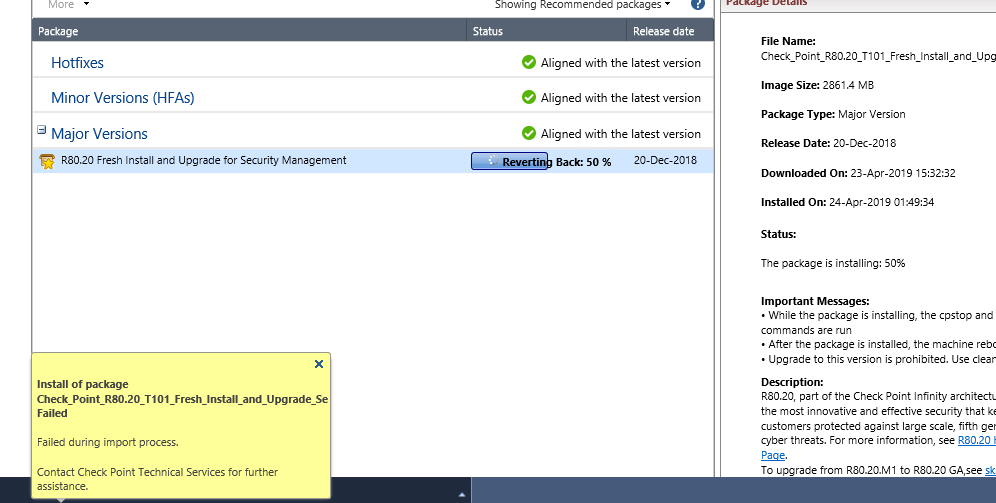Click green check icon in Minor Versions row
996x503 pixels.
528,97
